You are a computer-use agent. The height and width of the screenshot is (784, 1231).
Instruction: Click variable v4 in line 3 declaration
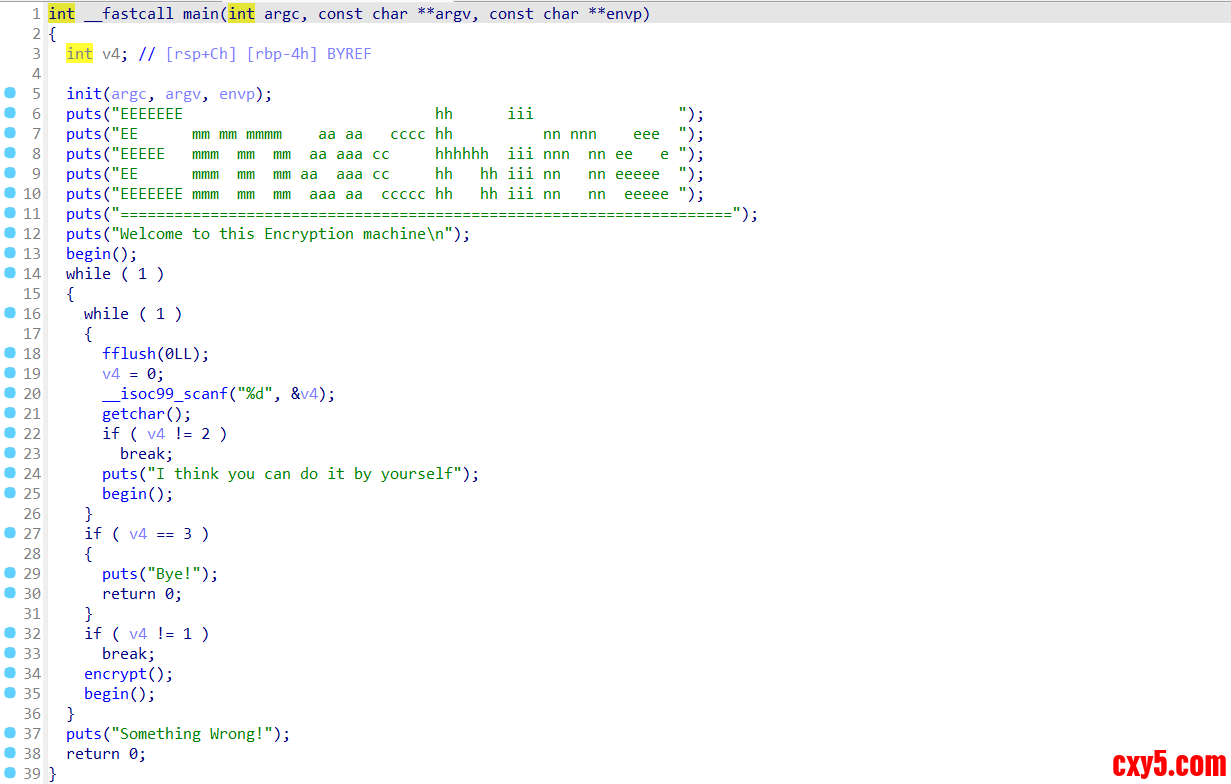[x=110, y=54]
